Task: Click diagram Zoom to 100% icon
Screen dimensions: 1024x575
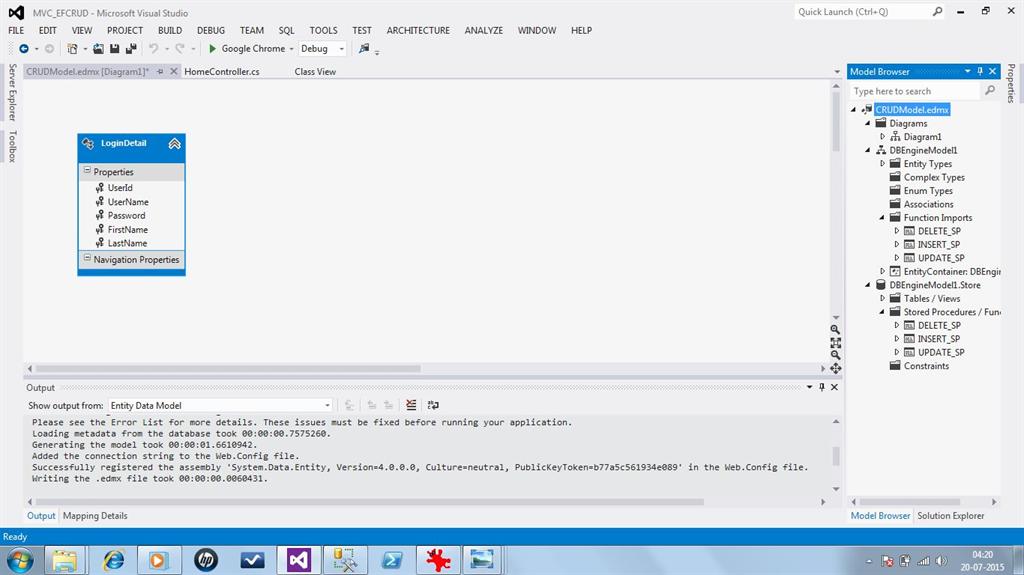Action: point(835,342)
